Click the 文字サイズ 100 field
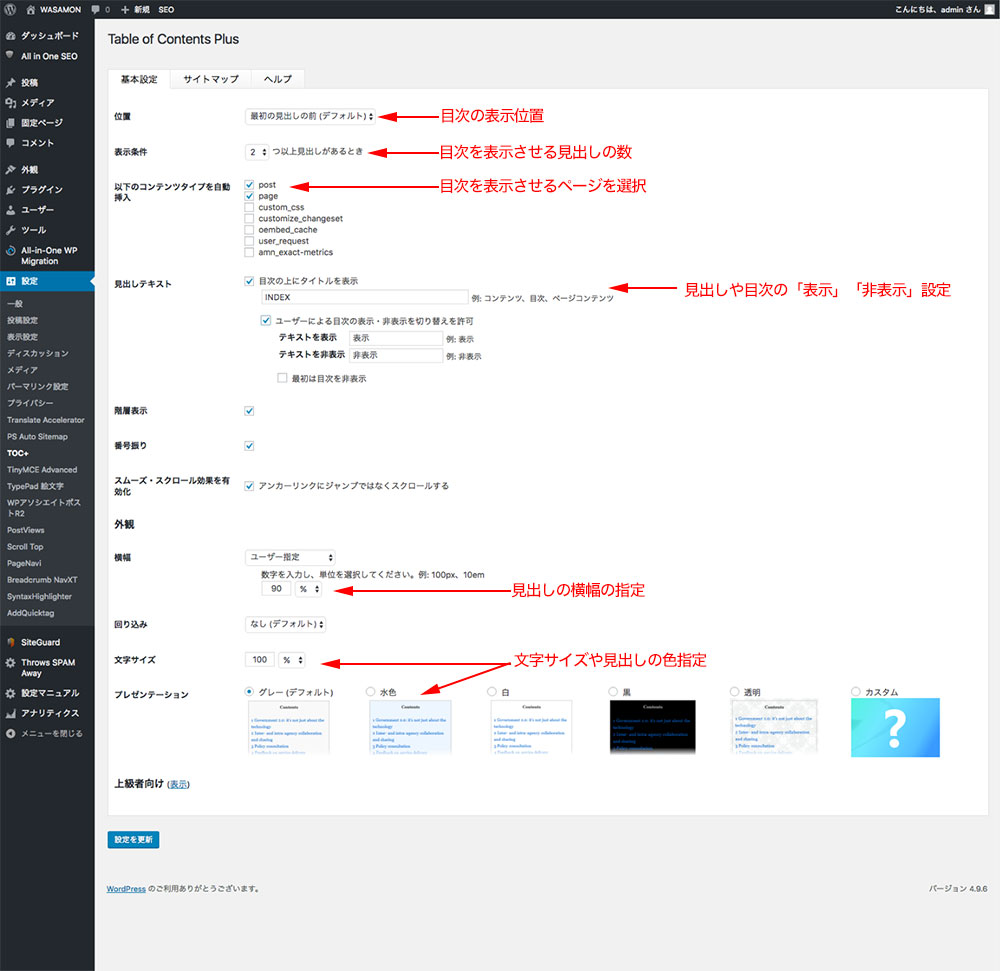 260,660
